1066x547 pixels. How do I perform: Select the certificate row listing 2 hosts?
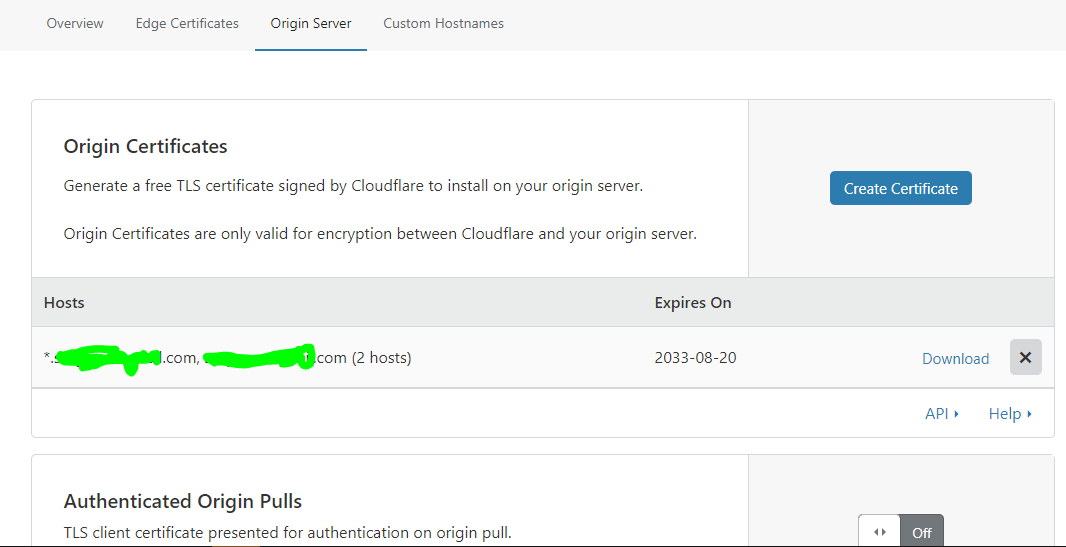point(543,357)
